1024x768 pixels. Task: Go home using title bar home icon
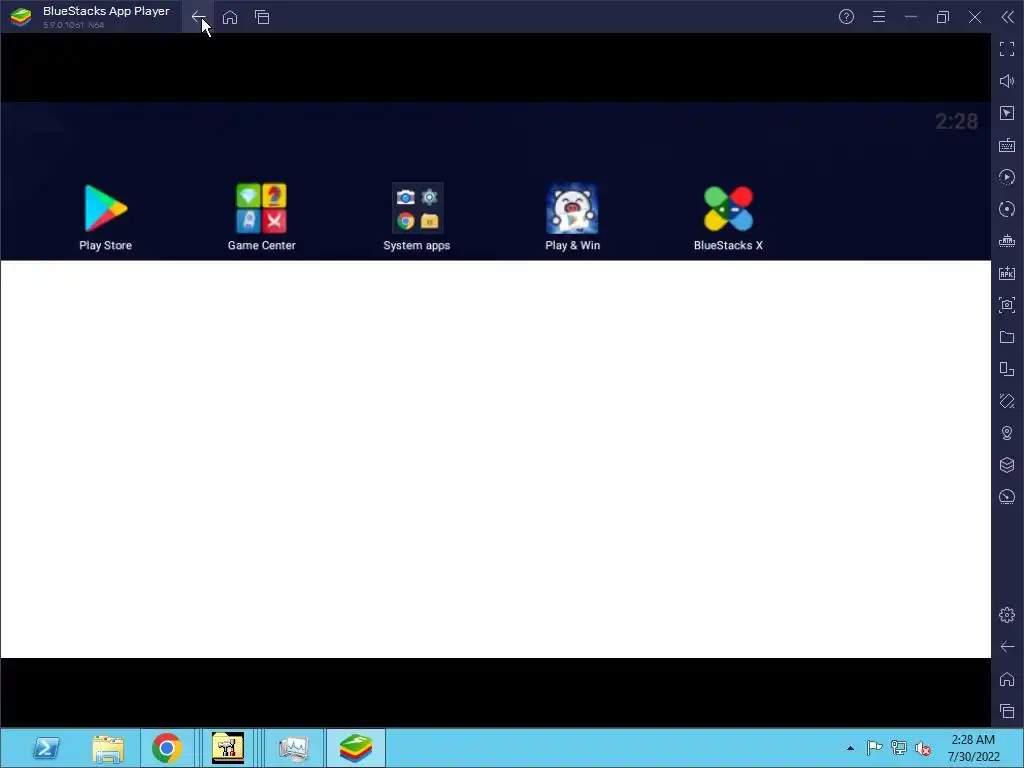[230, 17]
